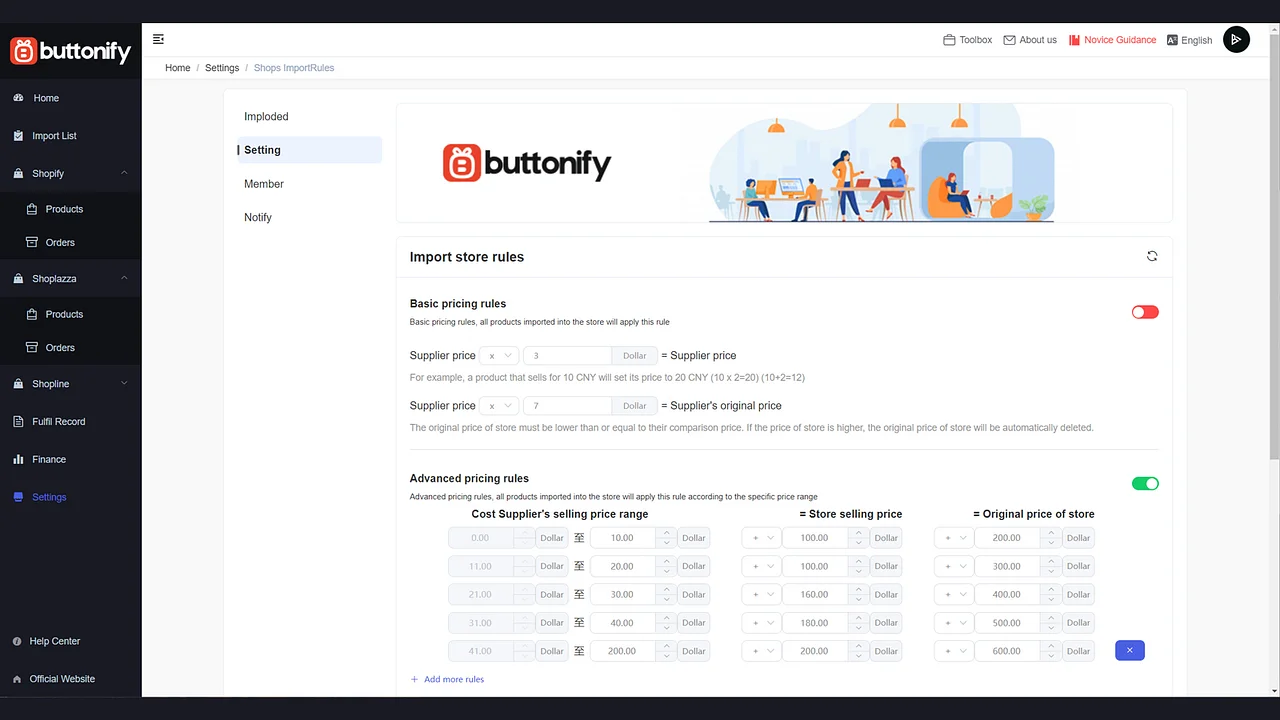Click Add more rules
This screenshot has height=720, width=1280.
coord(447,679)
